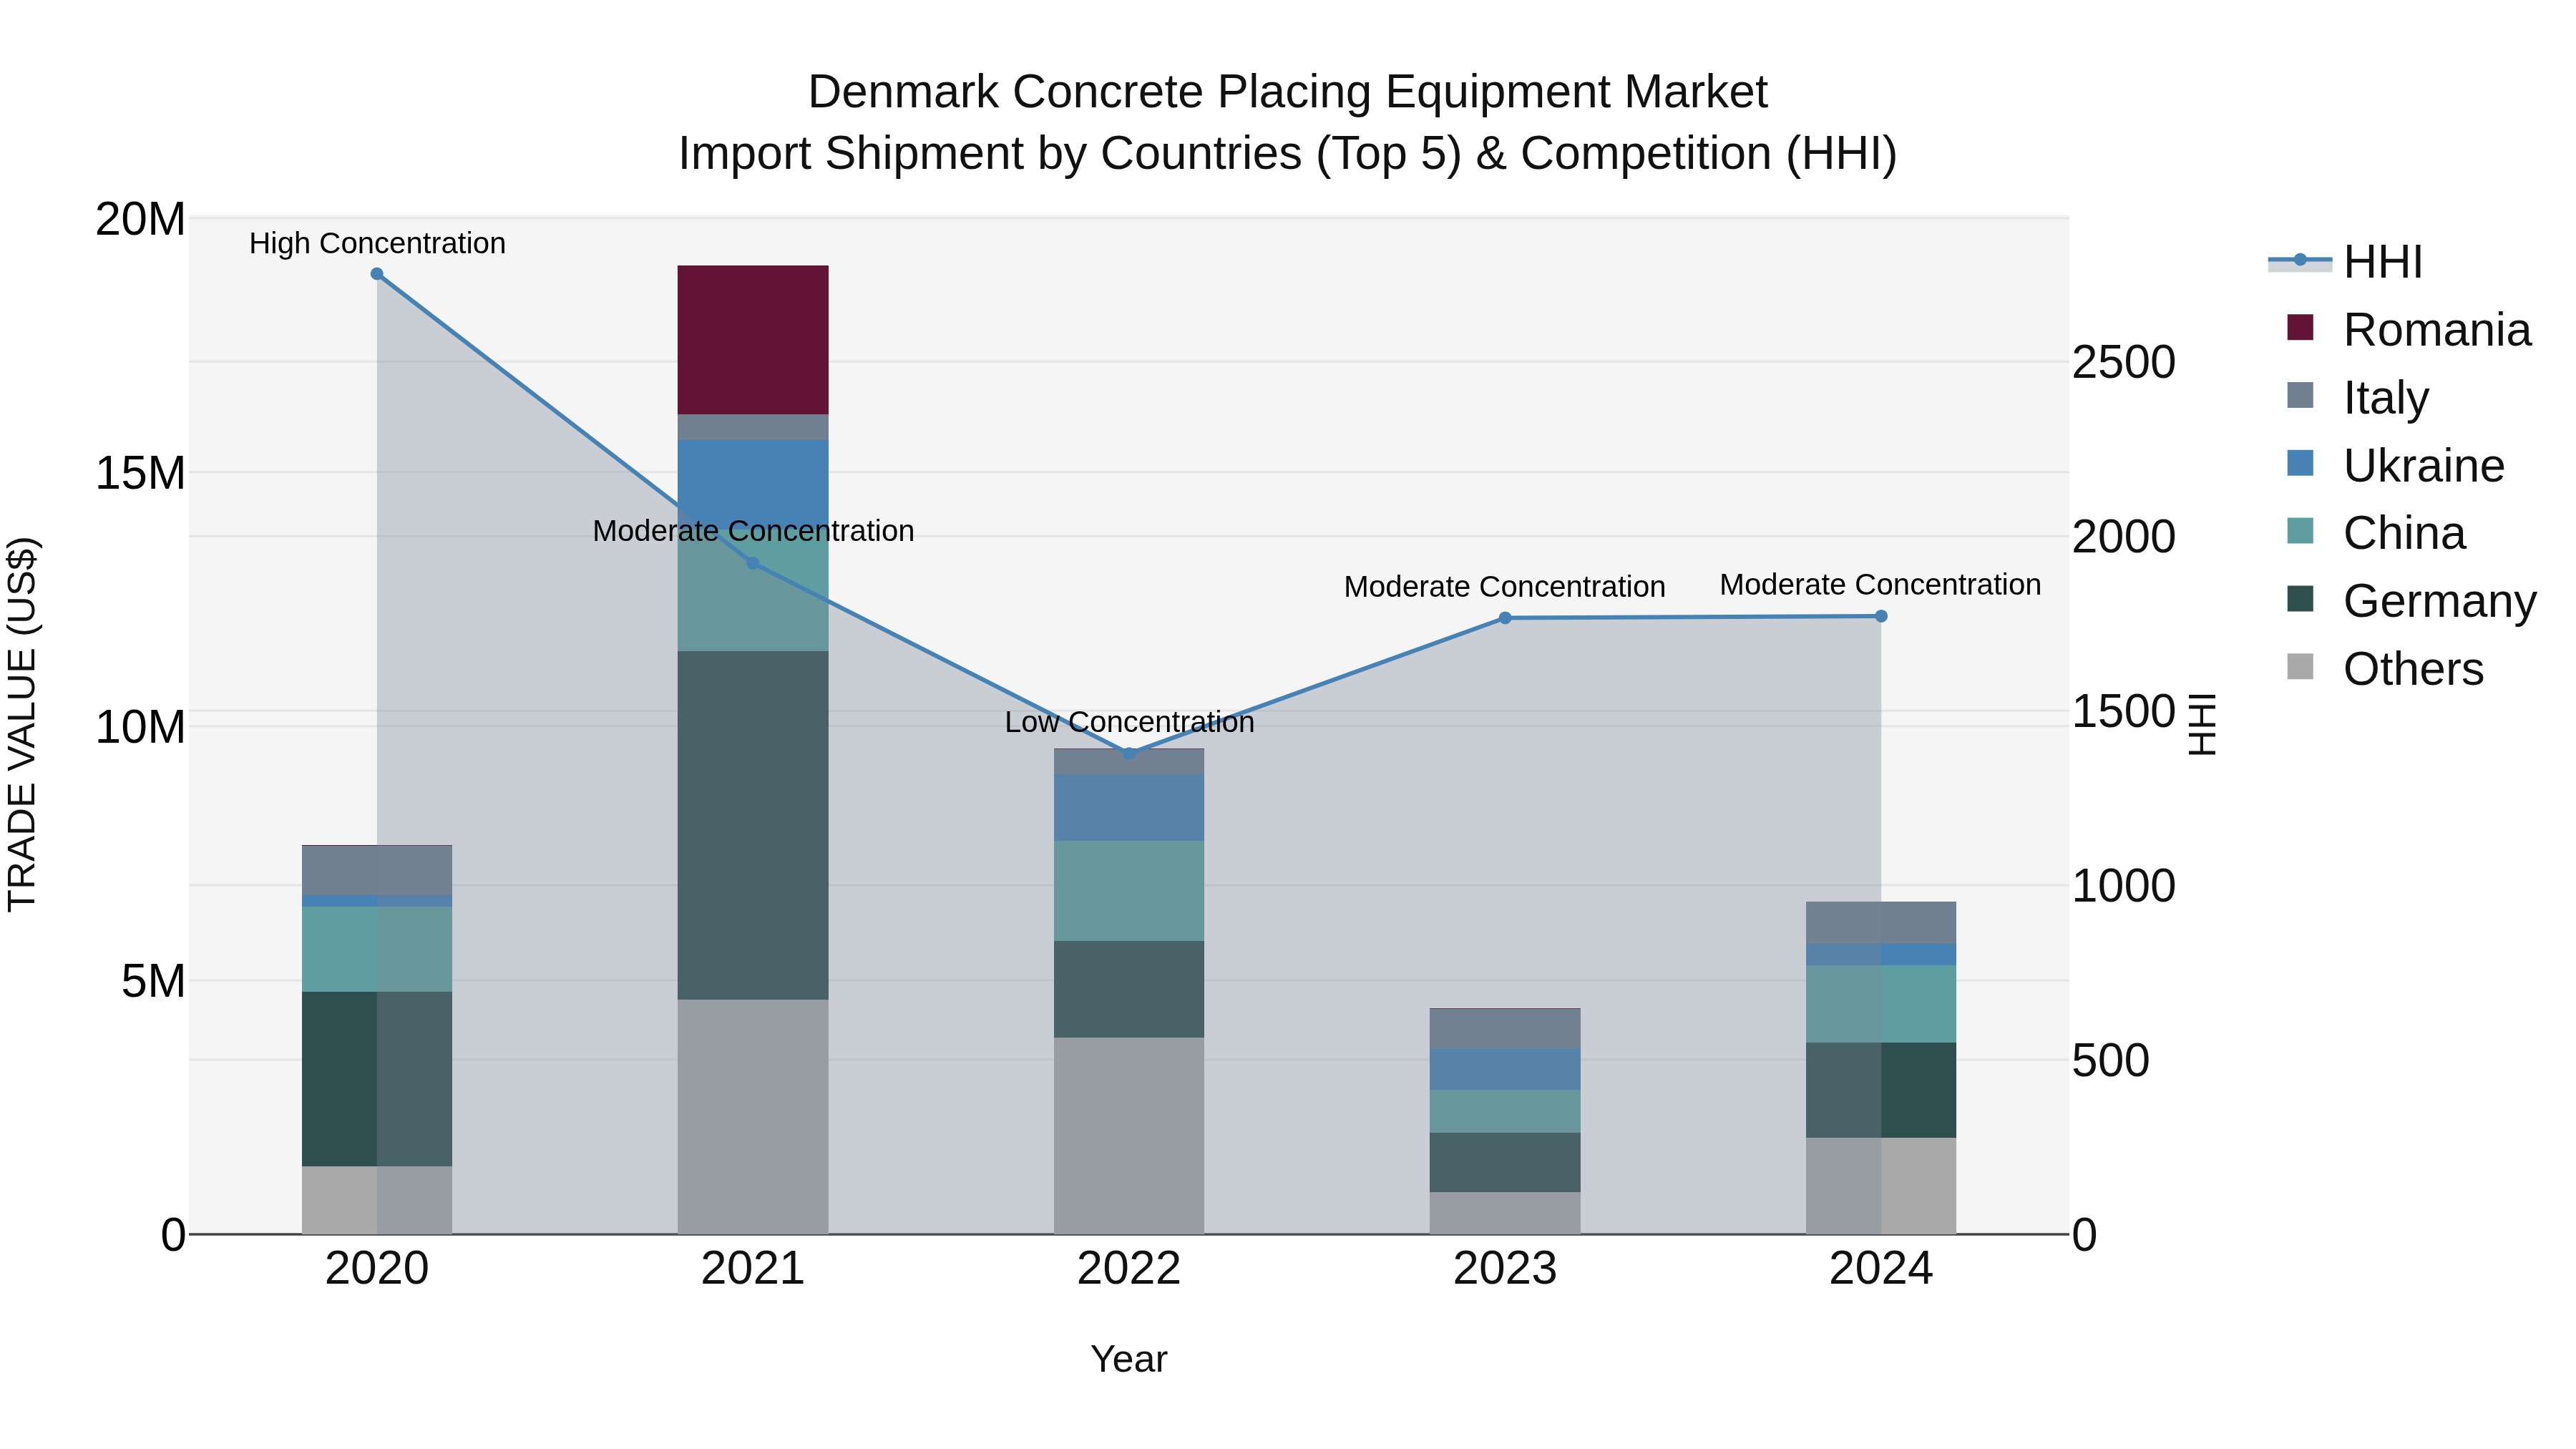Screen dimensions: 2576x1449
Task: Click the 2023 x-axis label
Action: (x=1505, y=1269)
